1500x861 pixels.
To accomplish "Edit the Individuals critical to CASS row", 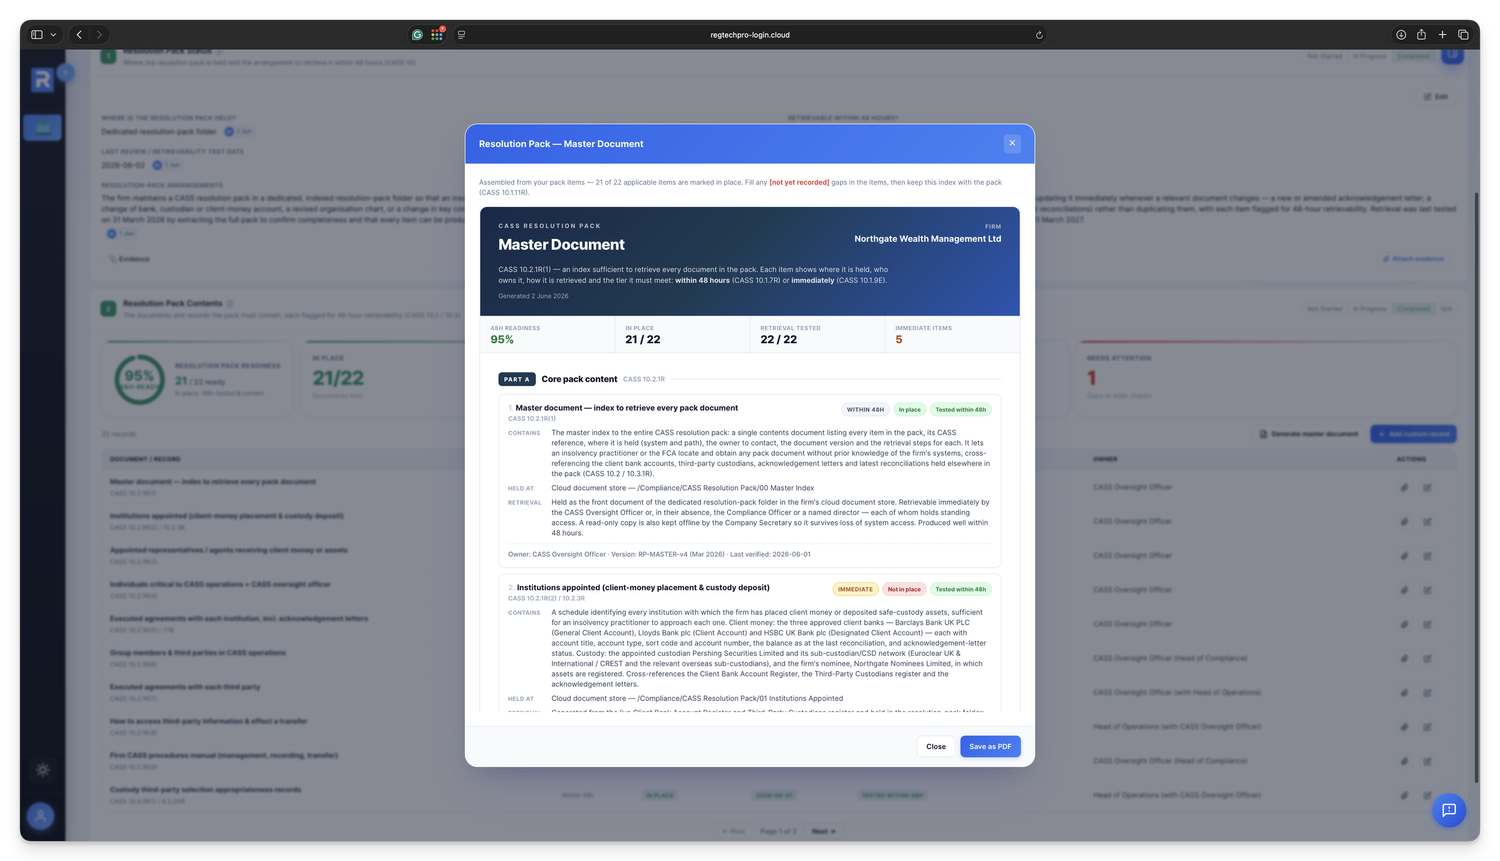I will click(1427, 590).
